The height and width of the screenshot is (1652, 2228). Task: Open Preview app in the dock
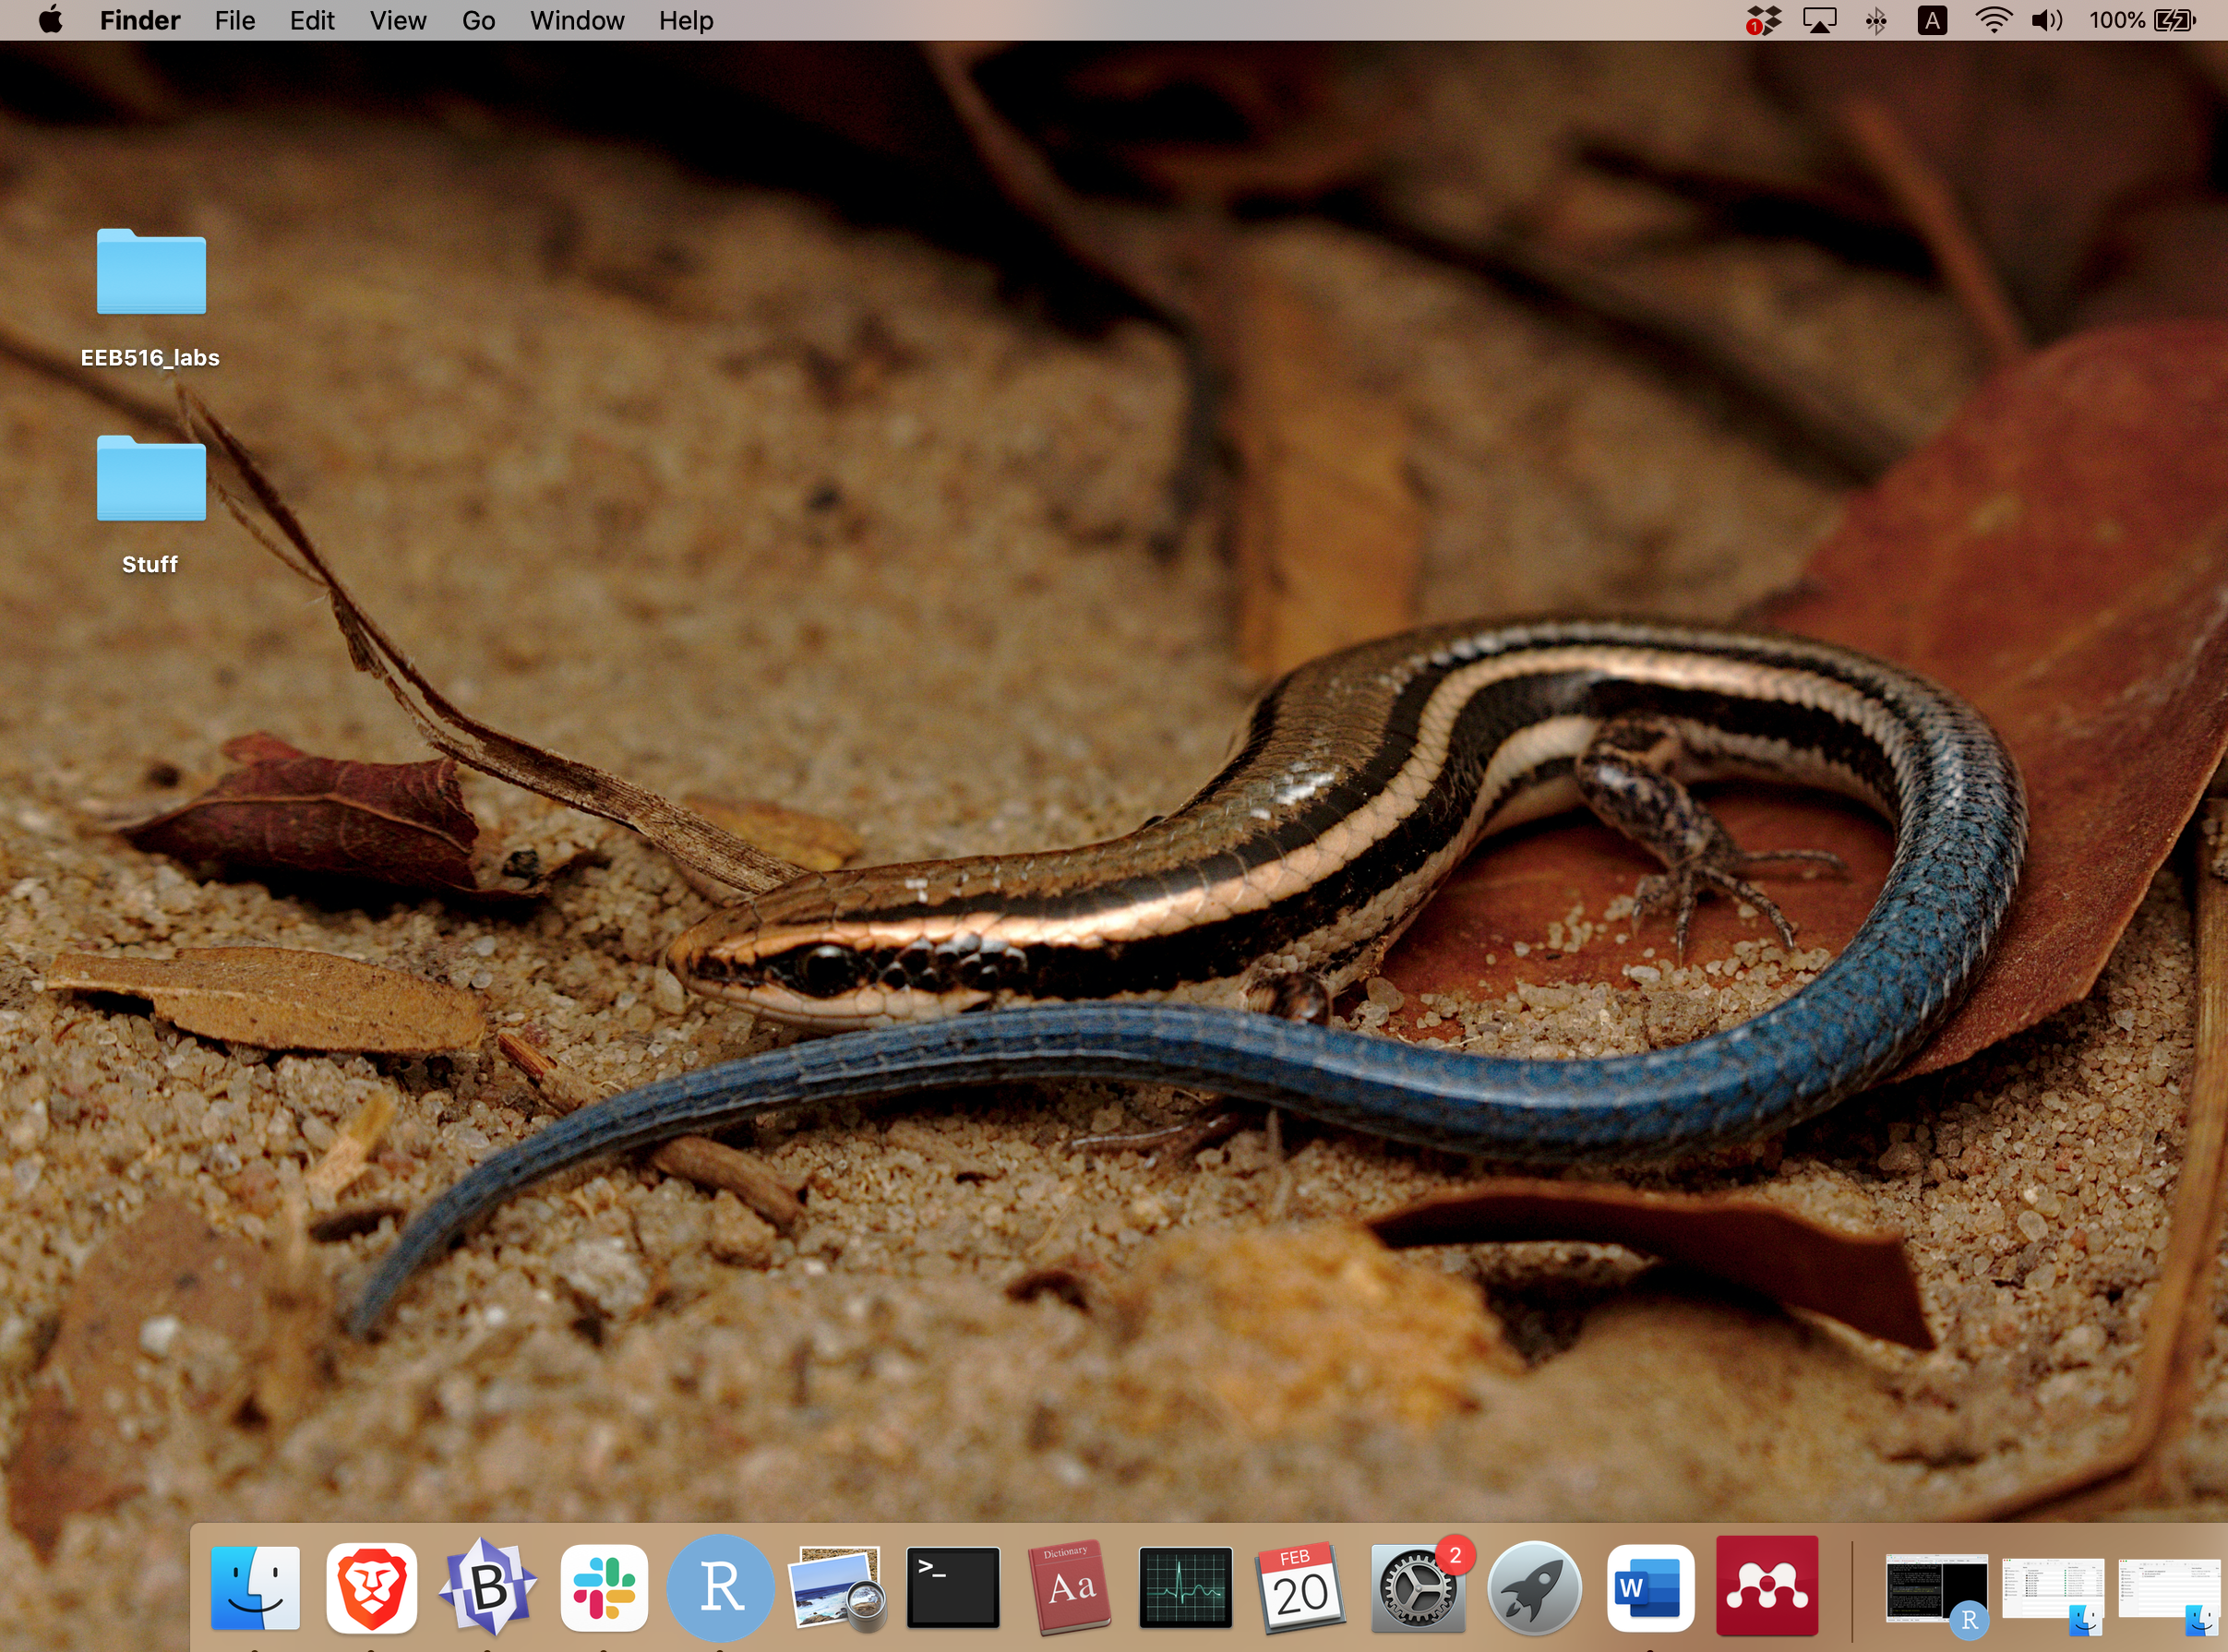coord(836,1588)
